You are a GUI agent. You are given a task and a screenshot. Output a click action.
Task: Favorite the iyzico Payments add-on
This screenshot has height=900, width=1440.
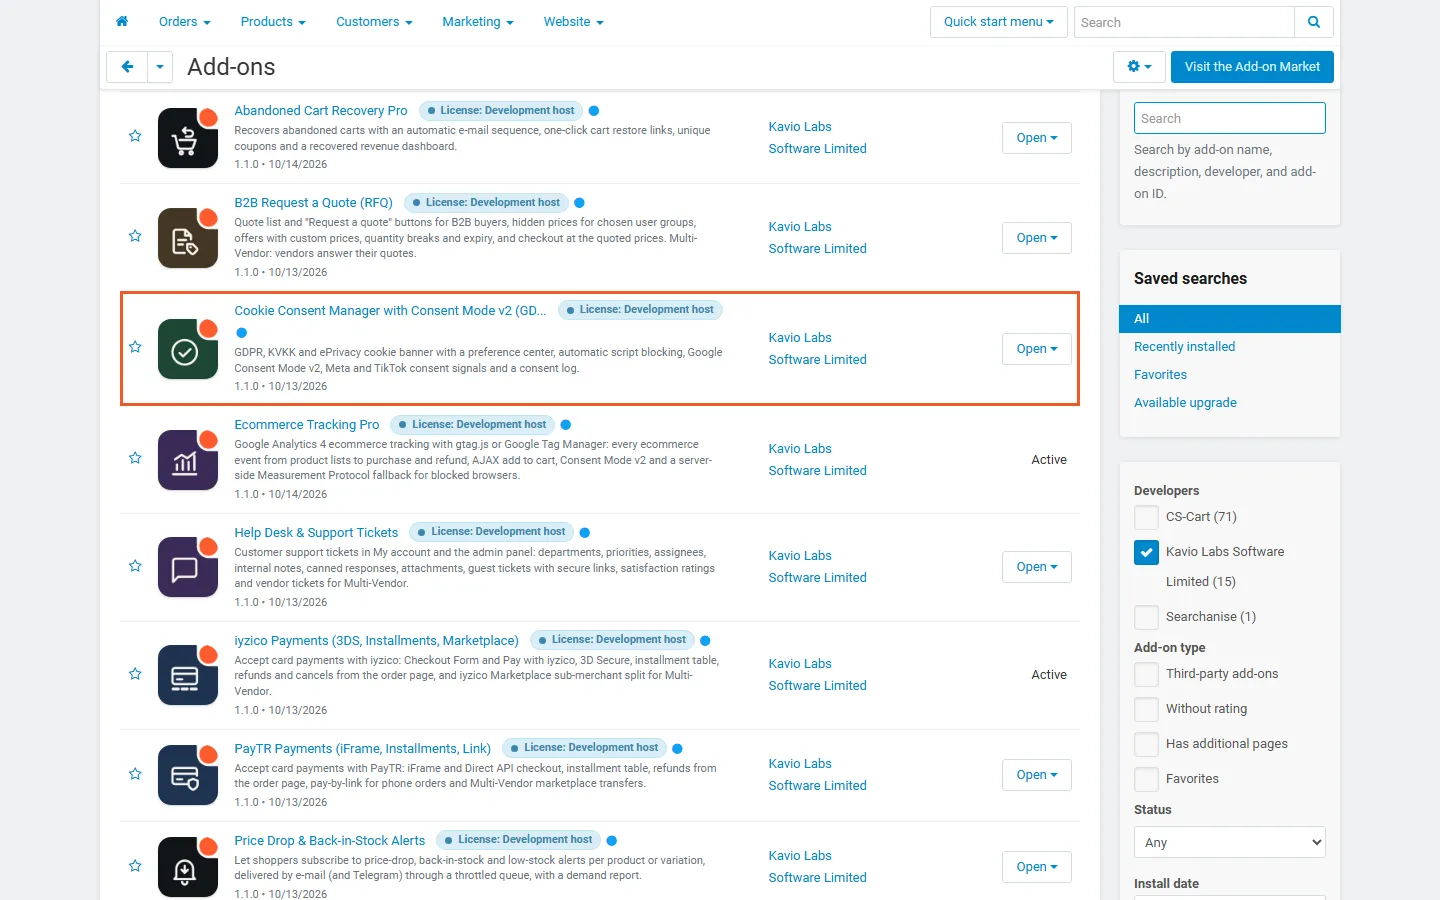(x=135, y=674)
